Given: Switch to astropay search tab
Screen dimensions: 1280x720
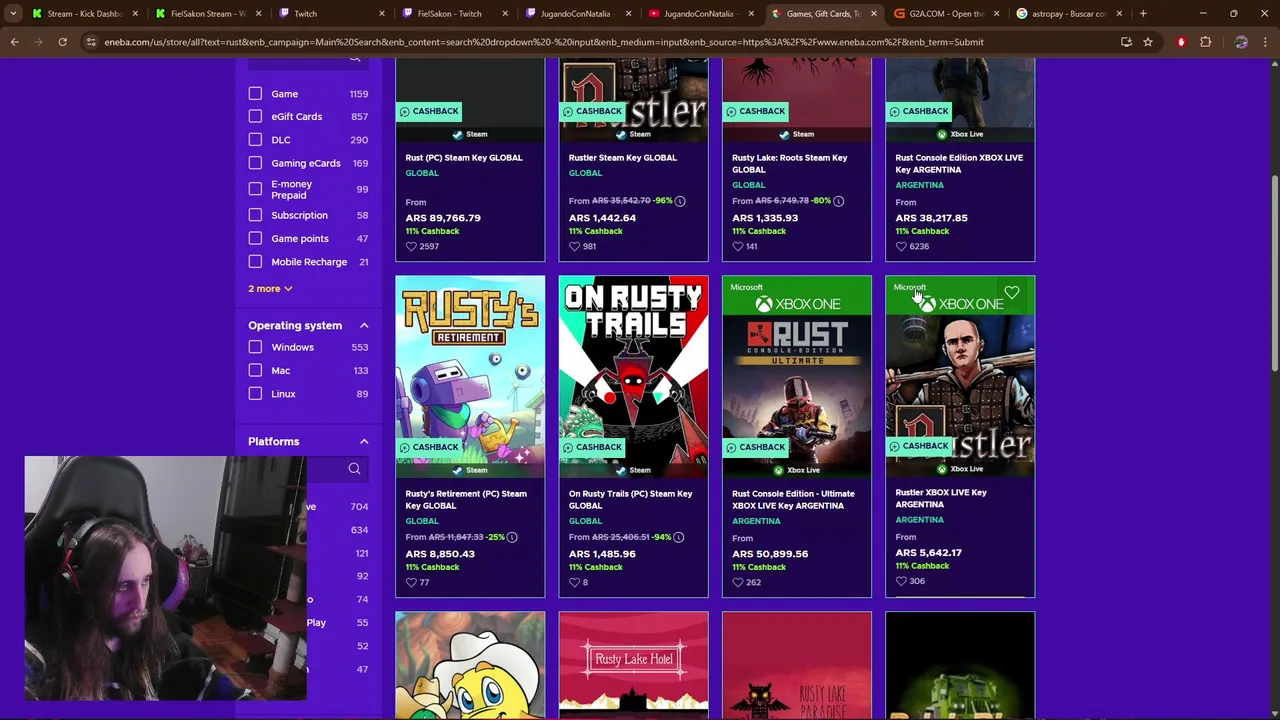Looking at the screenshot, I should point(1068,14).
